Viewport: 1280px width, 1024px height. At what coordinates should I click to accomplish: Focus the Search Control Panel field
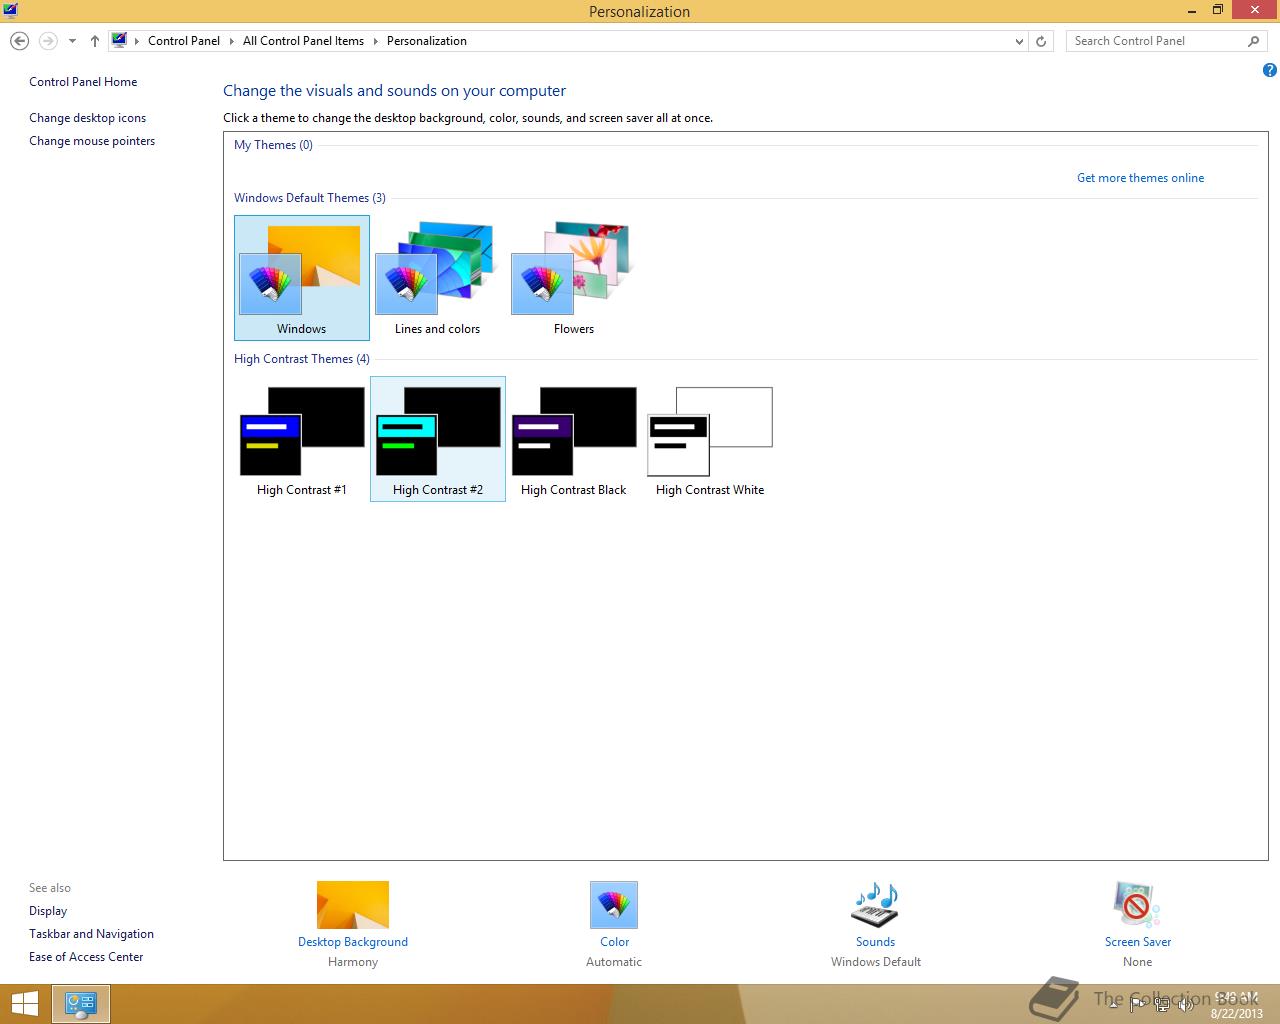(x=1157, y=41)
